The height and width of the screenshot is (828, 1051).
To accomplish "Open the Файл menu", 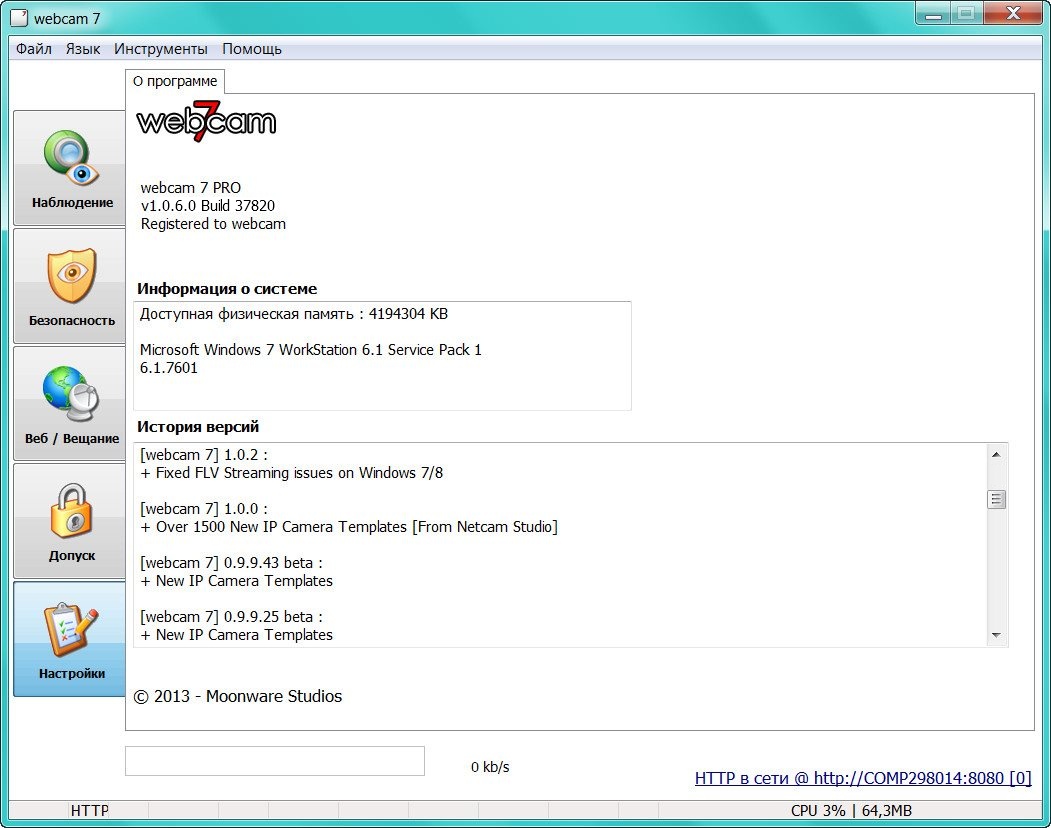I will (x=34, y=49).
